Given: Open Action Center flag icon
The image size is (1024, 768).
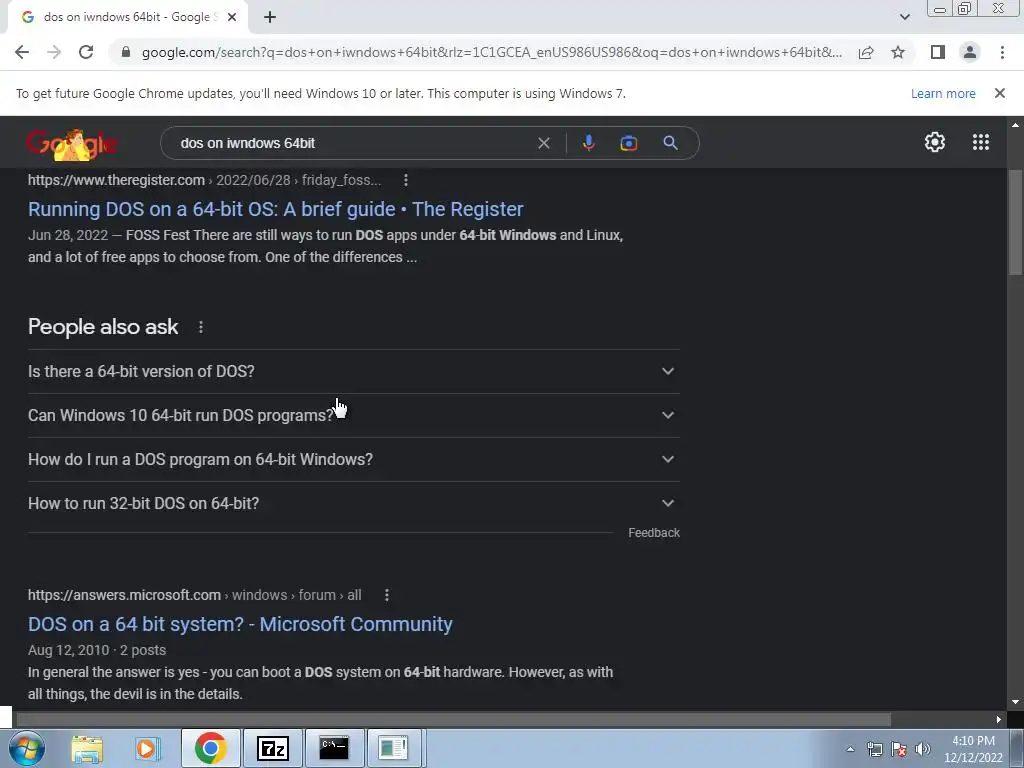Looking at the screenshot, I should [899, 749].
